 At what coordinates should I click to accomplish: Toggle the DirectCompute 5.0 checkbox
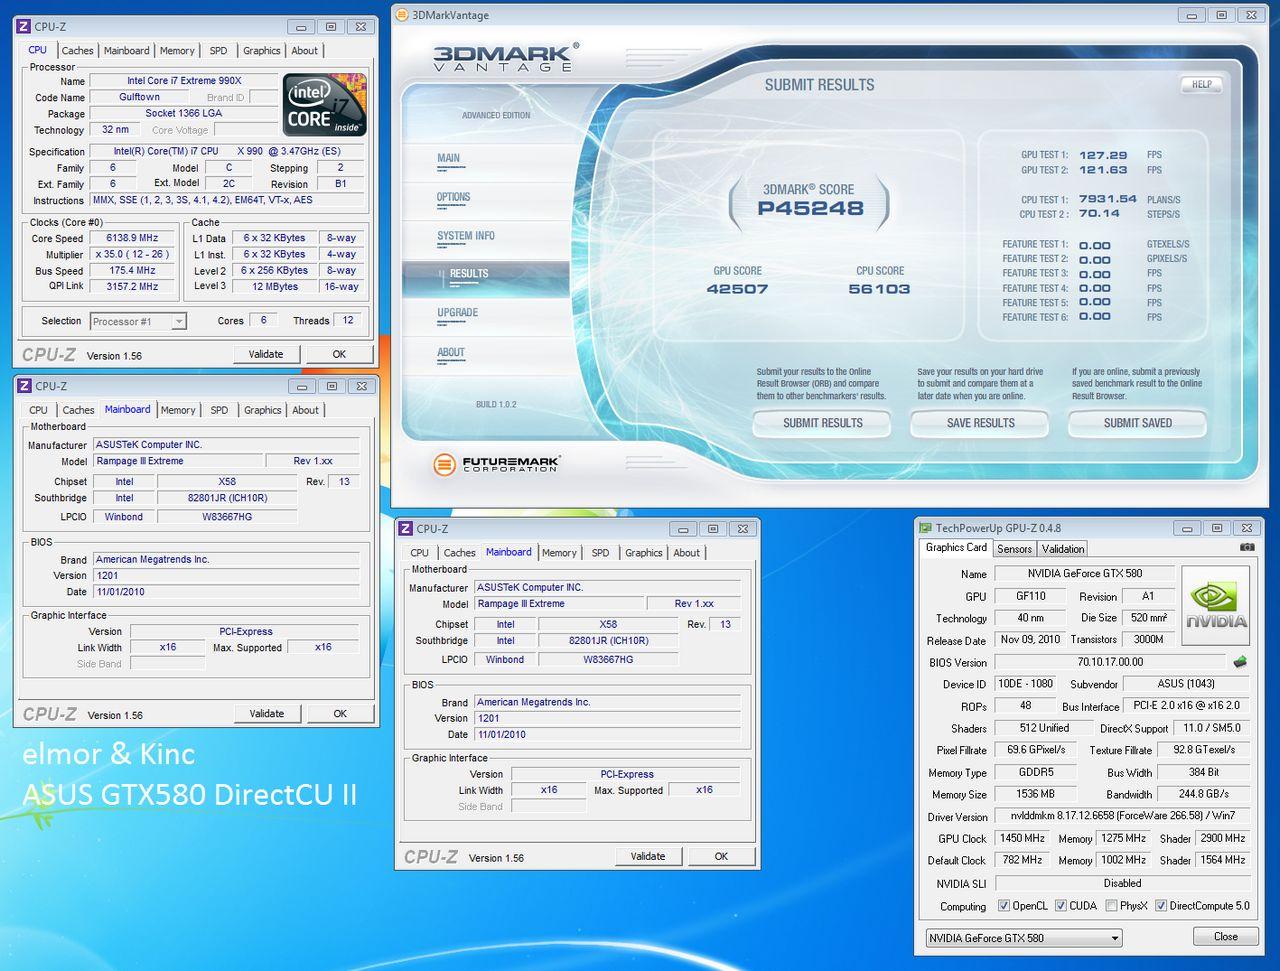click(1161, 906)
